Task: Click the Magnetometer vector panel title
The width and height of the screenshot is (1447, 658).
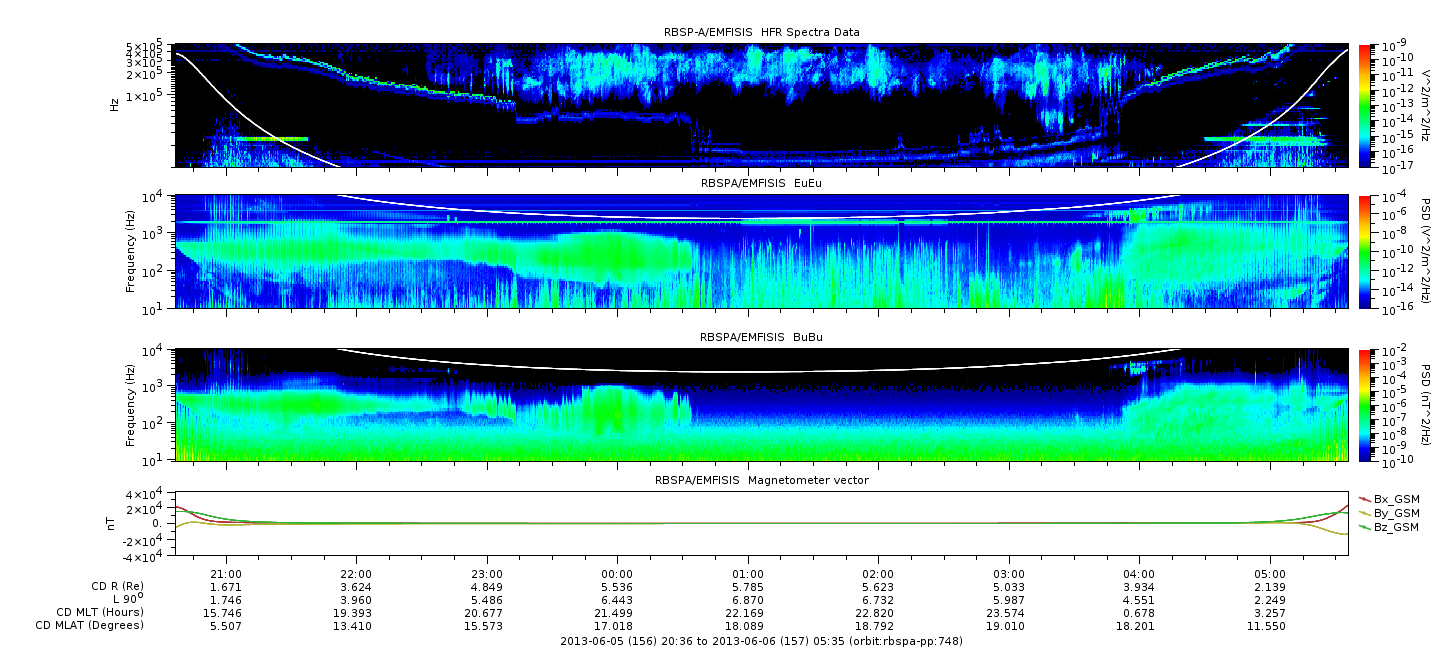Action: [761, 480]
